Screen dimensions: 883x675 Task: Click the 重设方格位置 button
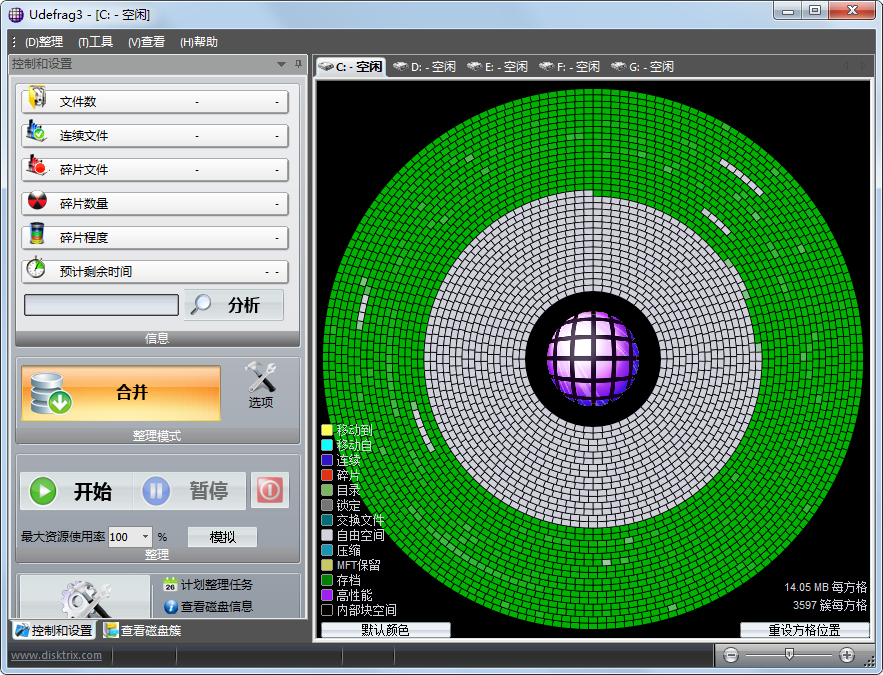click(x=804, y=630)
